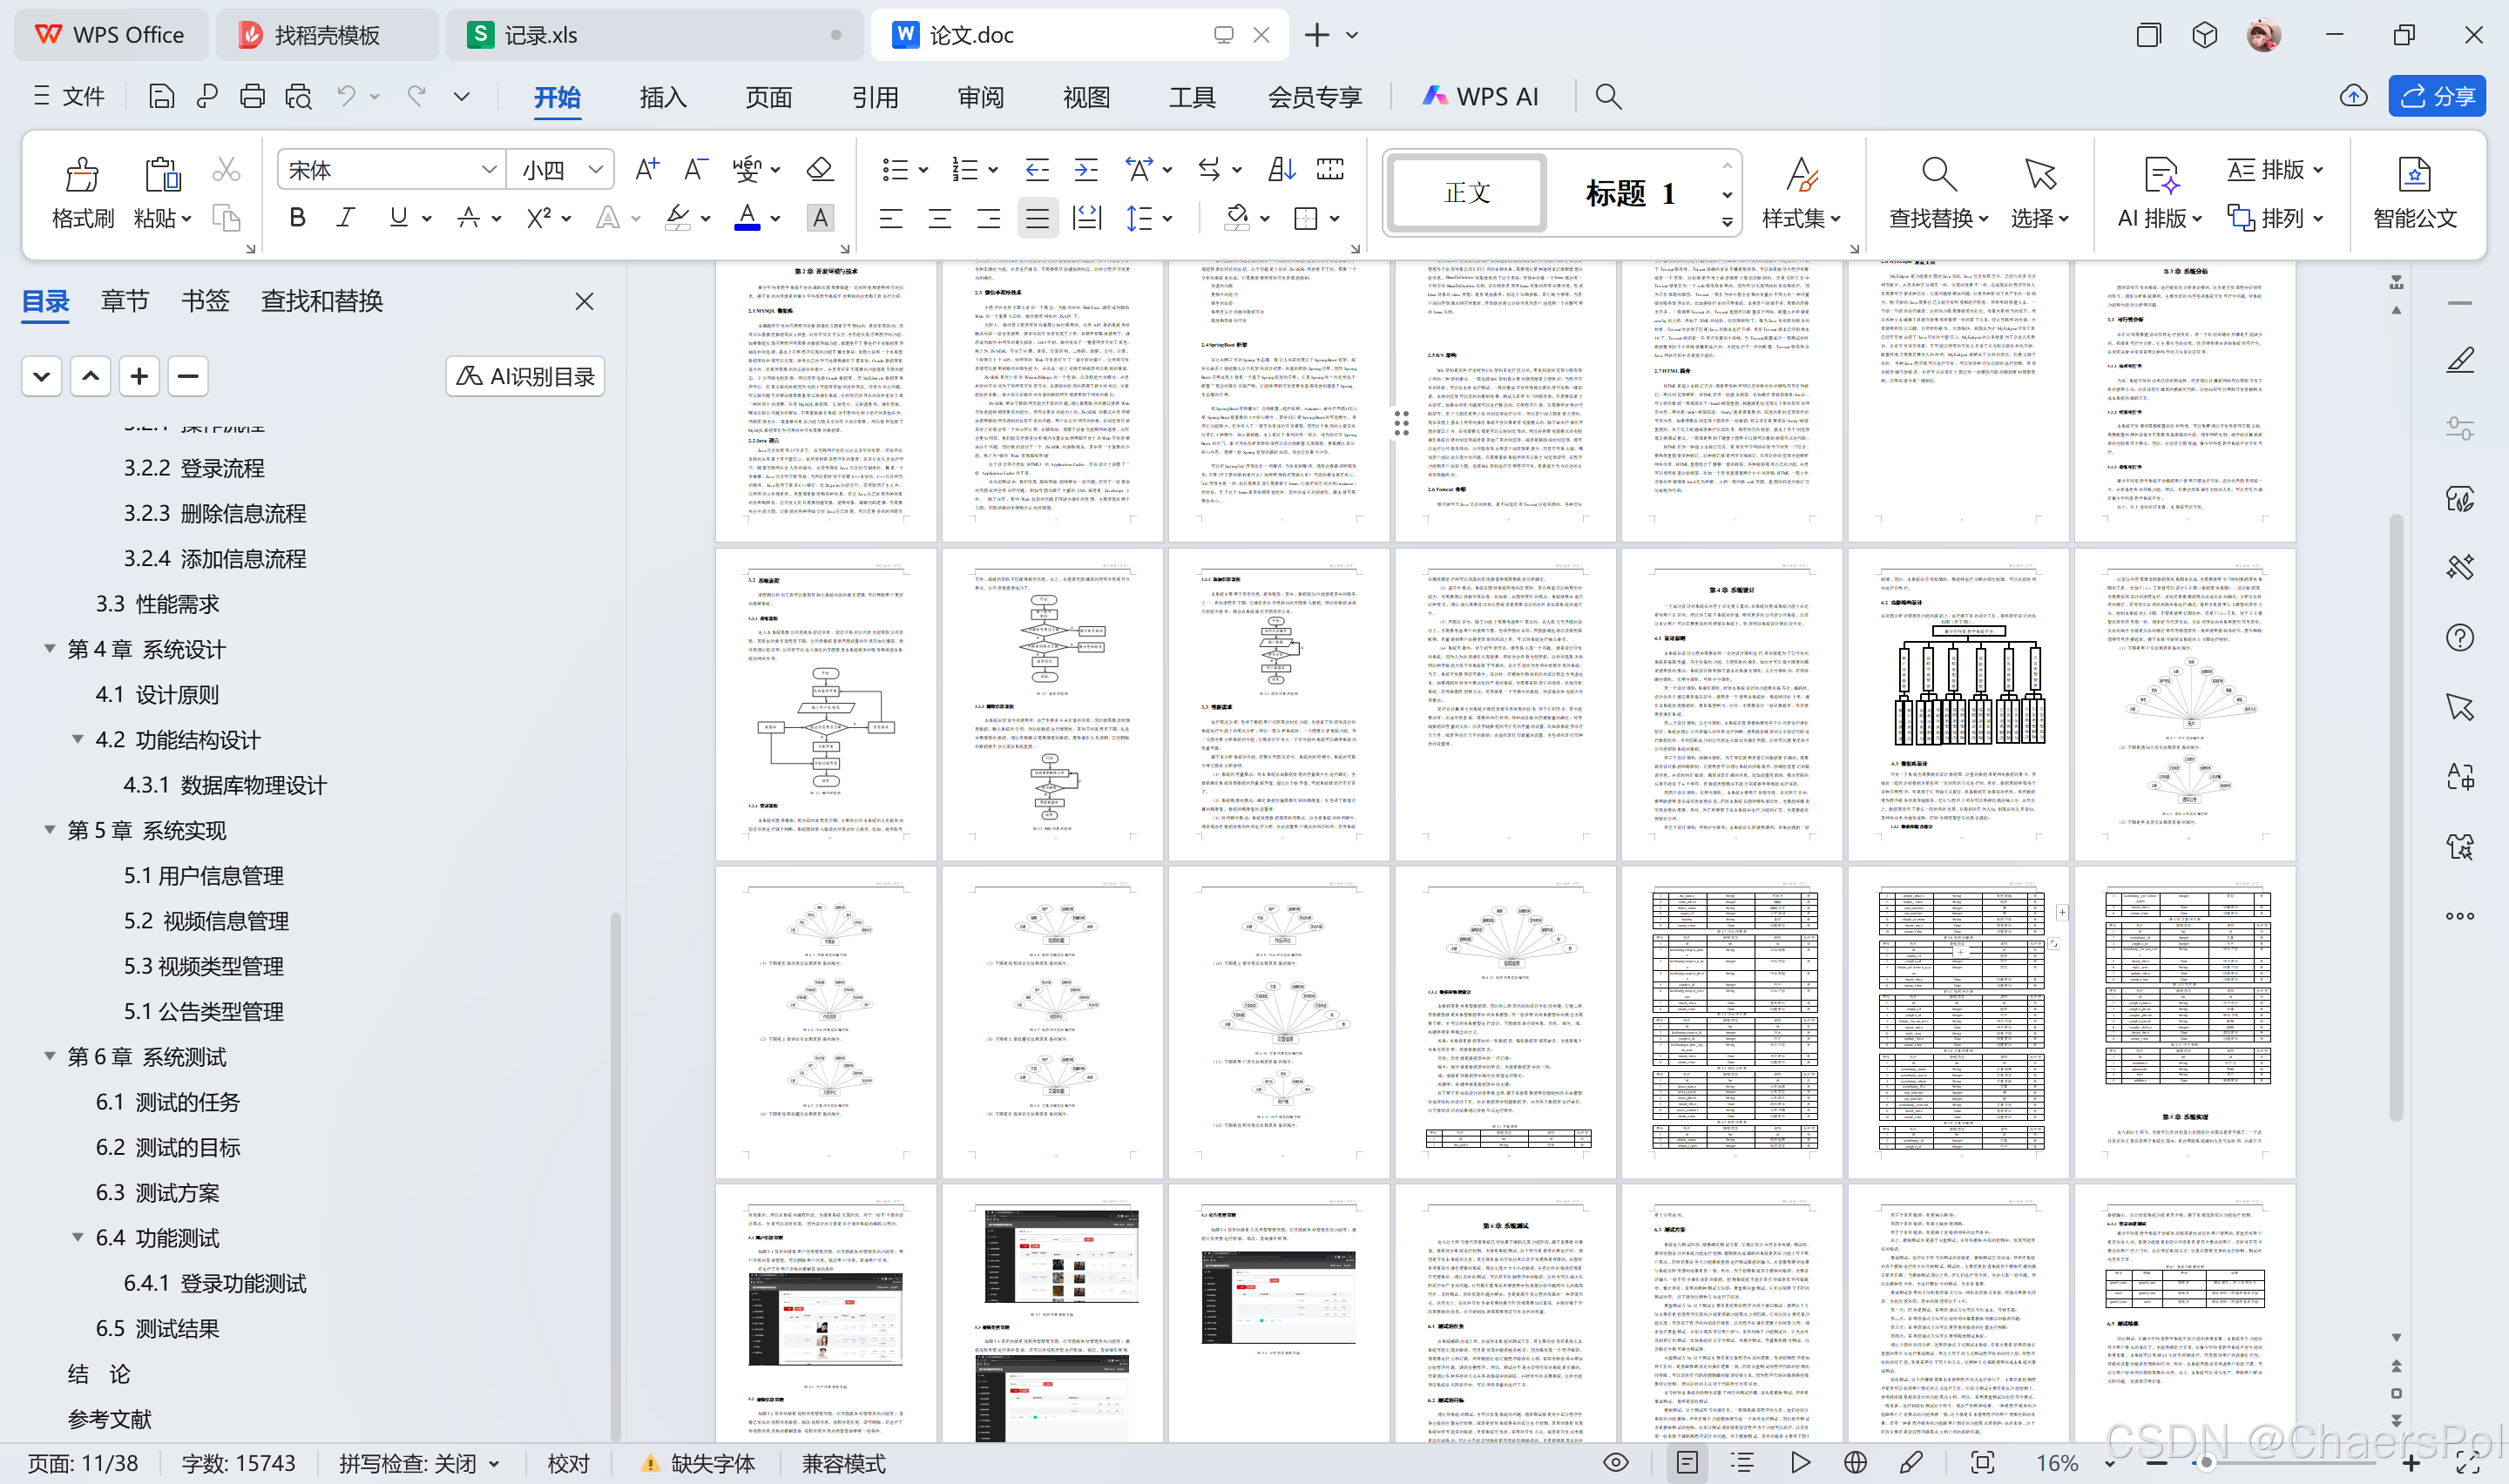Toggle align right
2509x1484 pixels.
(x=988, y=217)
